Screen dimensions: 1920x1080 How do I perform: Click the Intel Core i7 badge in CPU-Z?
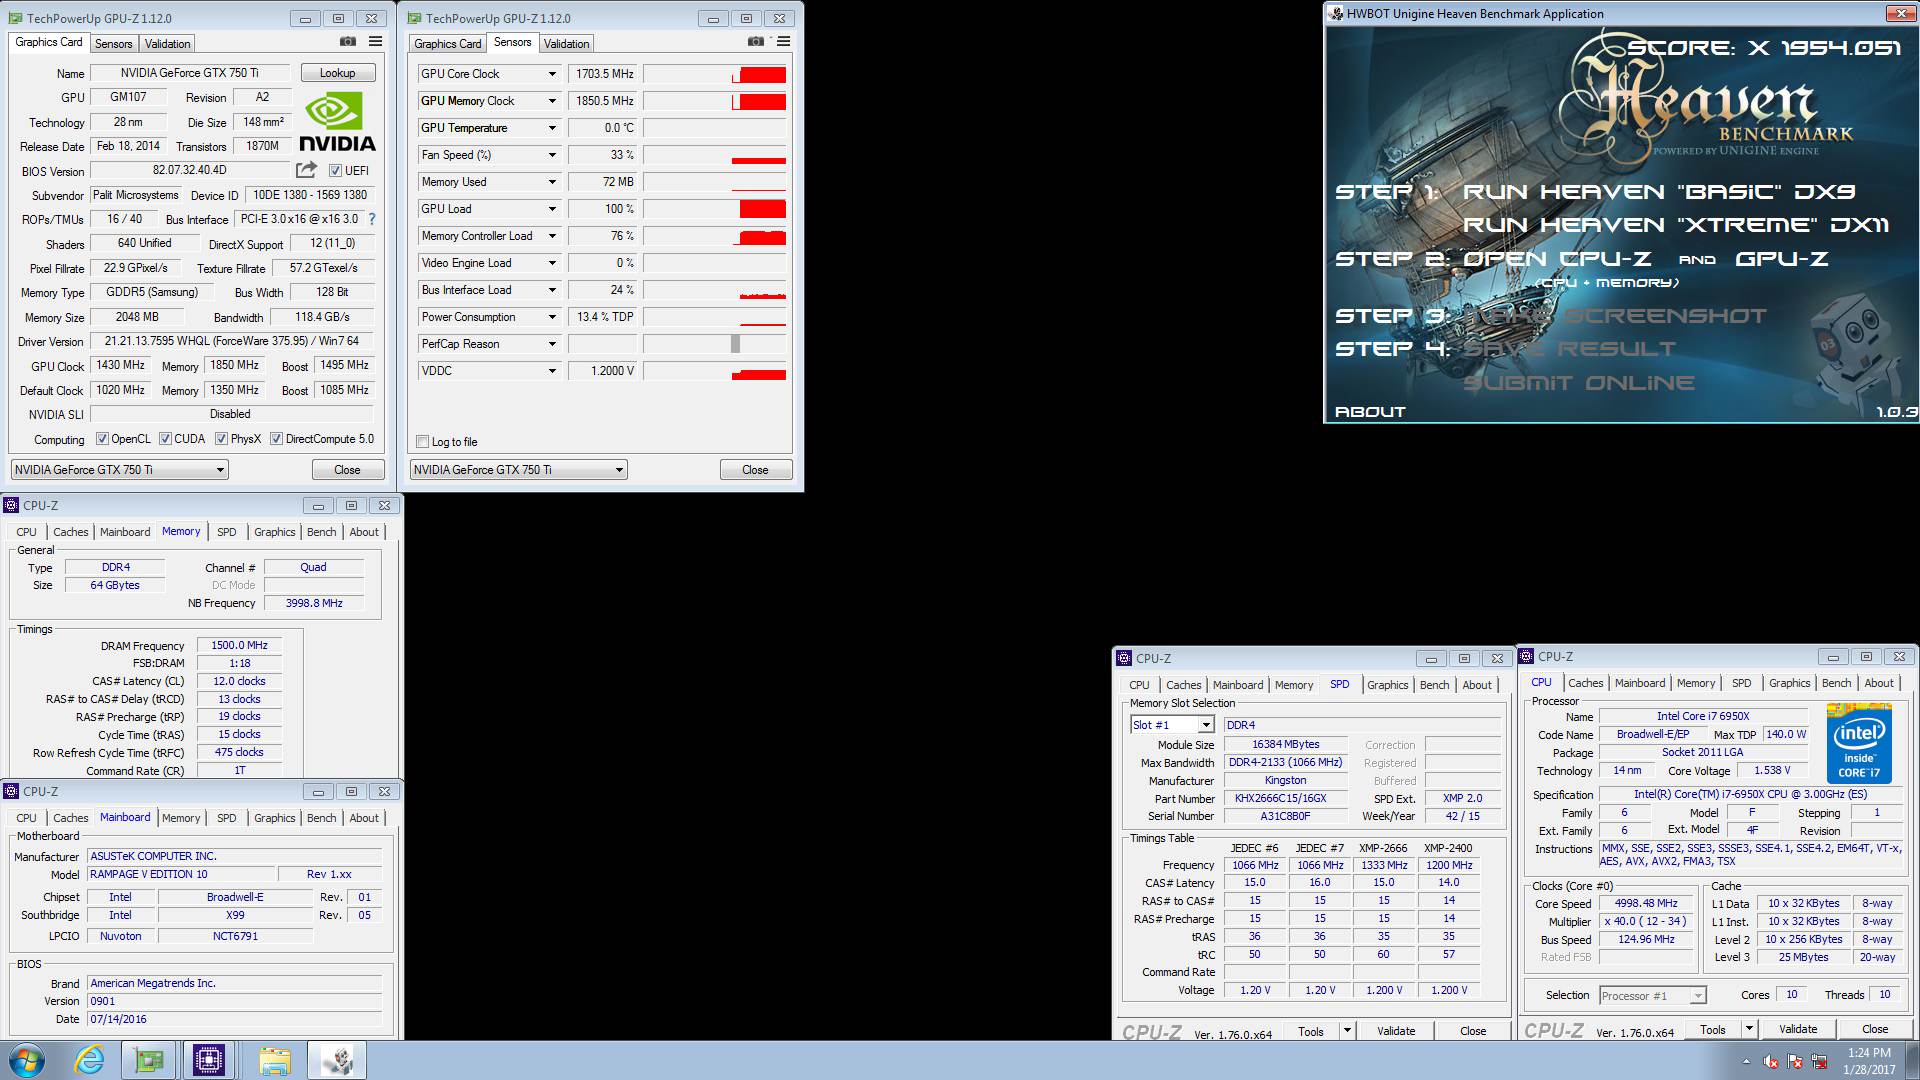[x=1859, y=743]
